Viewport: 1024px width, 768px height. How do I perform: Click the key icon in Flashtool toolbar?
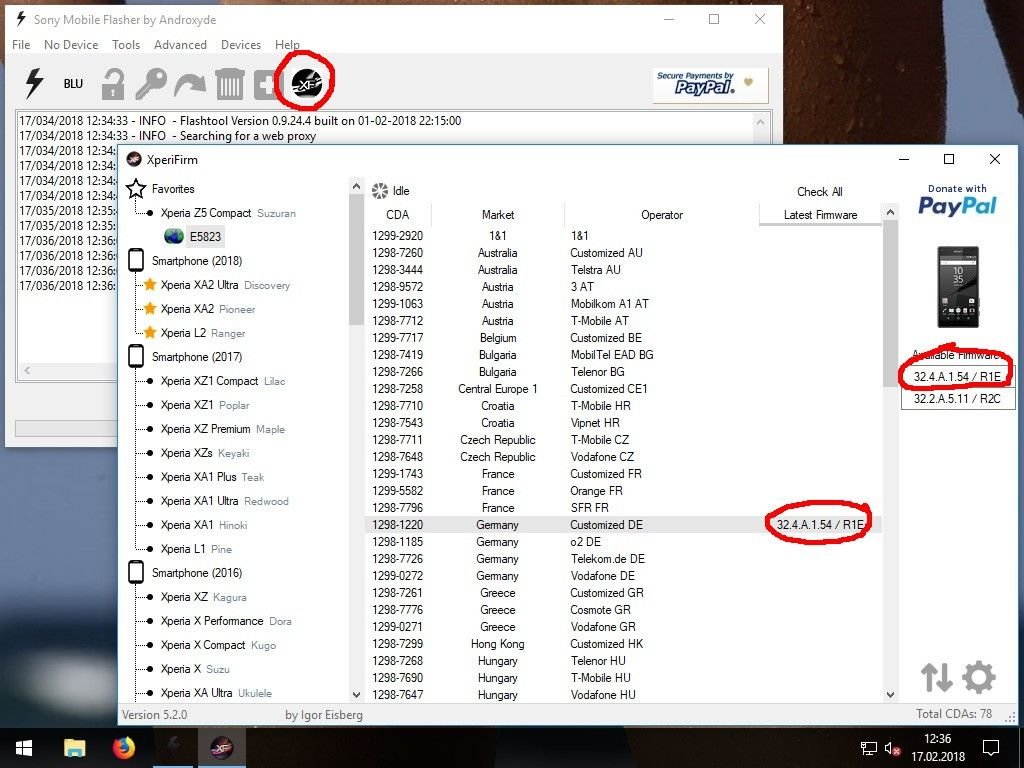click(151, 84)
